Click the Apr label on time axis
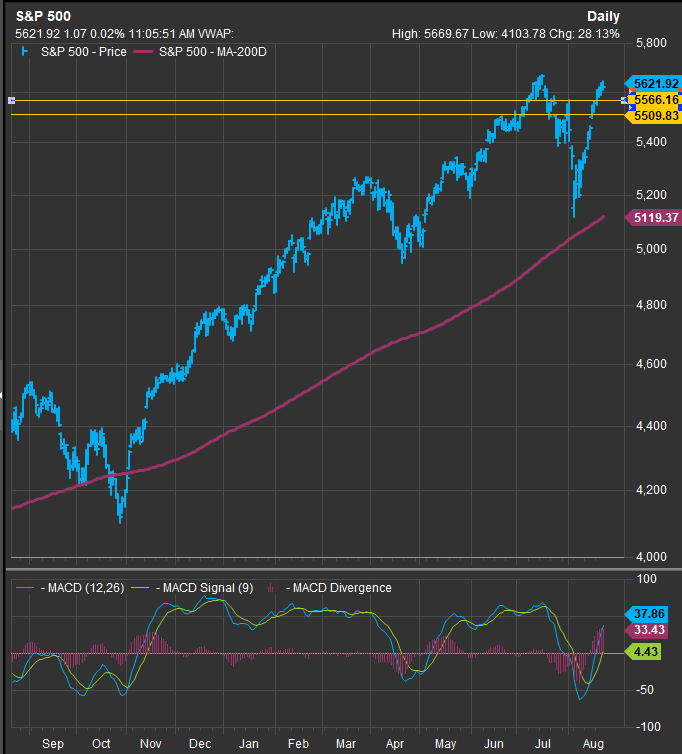 tap(395, 744)
